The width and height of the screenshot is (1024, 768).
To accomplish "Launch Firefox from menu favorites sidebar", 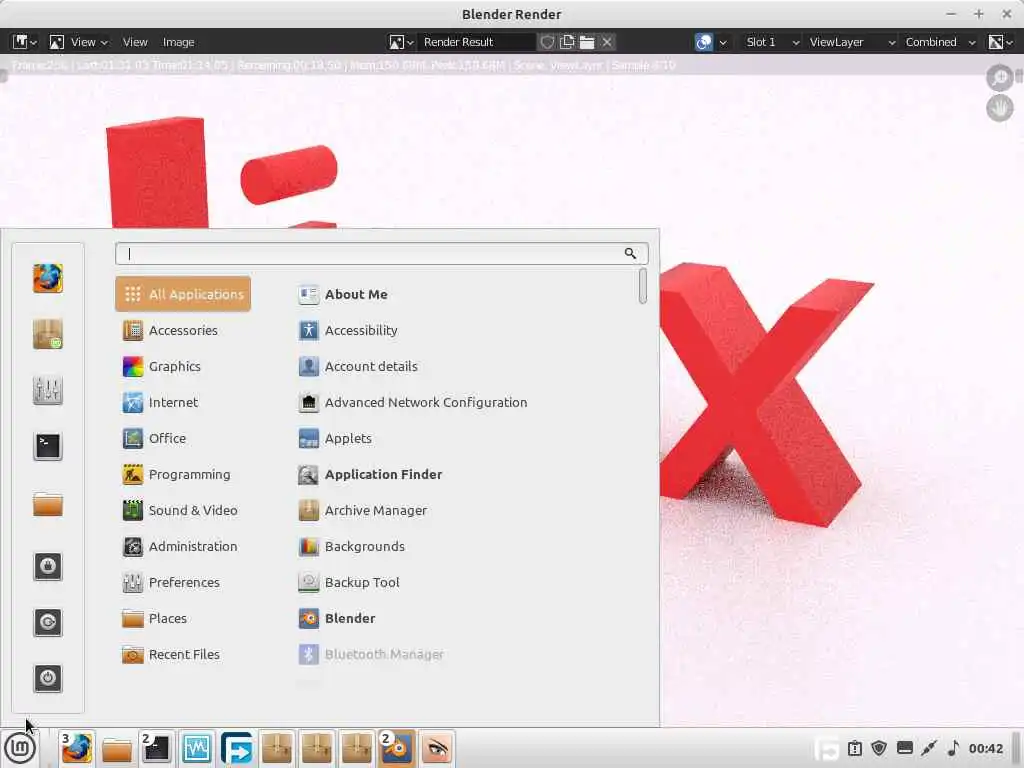I will click(48, 278).
